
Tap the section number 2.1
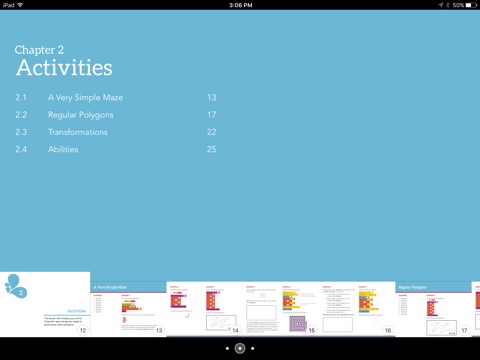click(x=21, y=97)
